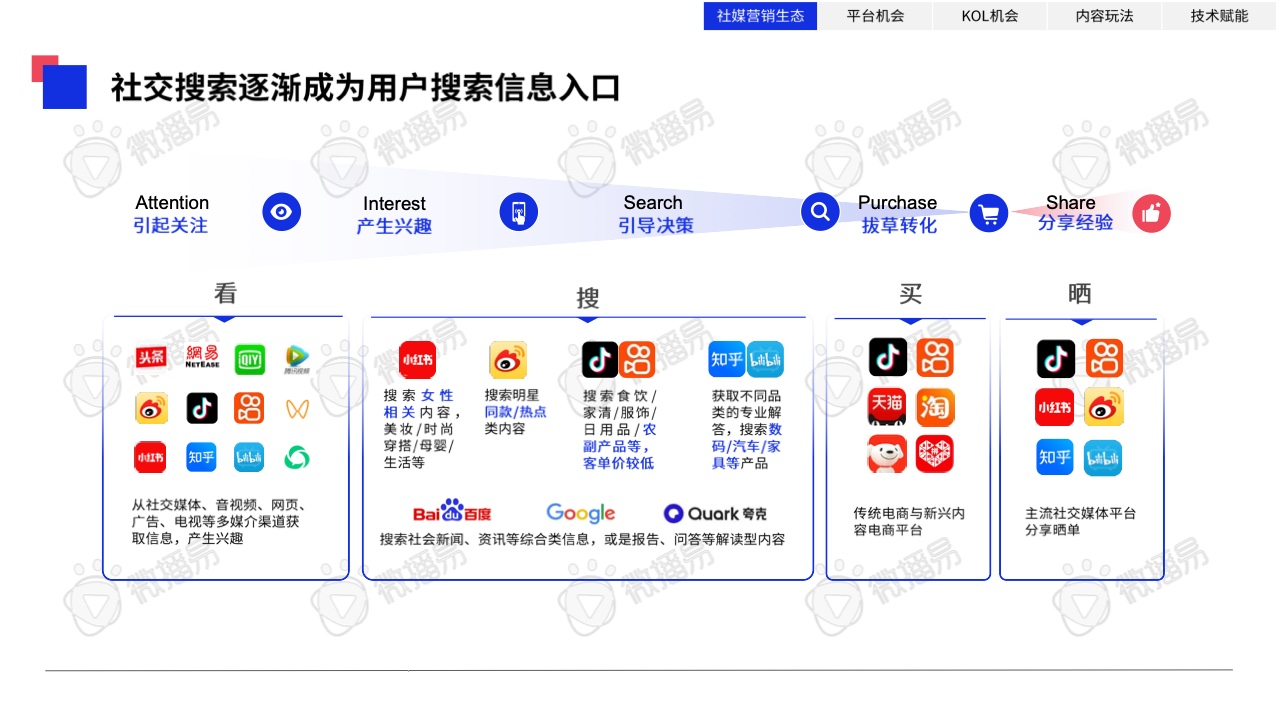This screenshot has height=720, width=1280.
Task: Click the Baidu 百度 logo
Action: click(x=452, y=511)
